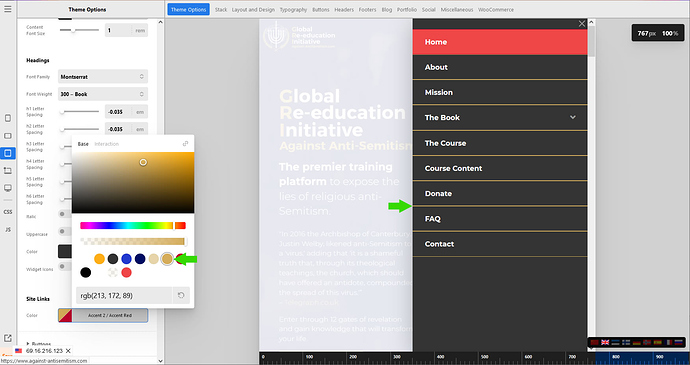Open the Miscellaneous tab
The image size is (690, 365).
[457, 10]
